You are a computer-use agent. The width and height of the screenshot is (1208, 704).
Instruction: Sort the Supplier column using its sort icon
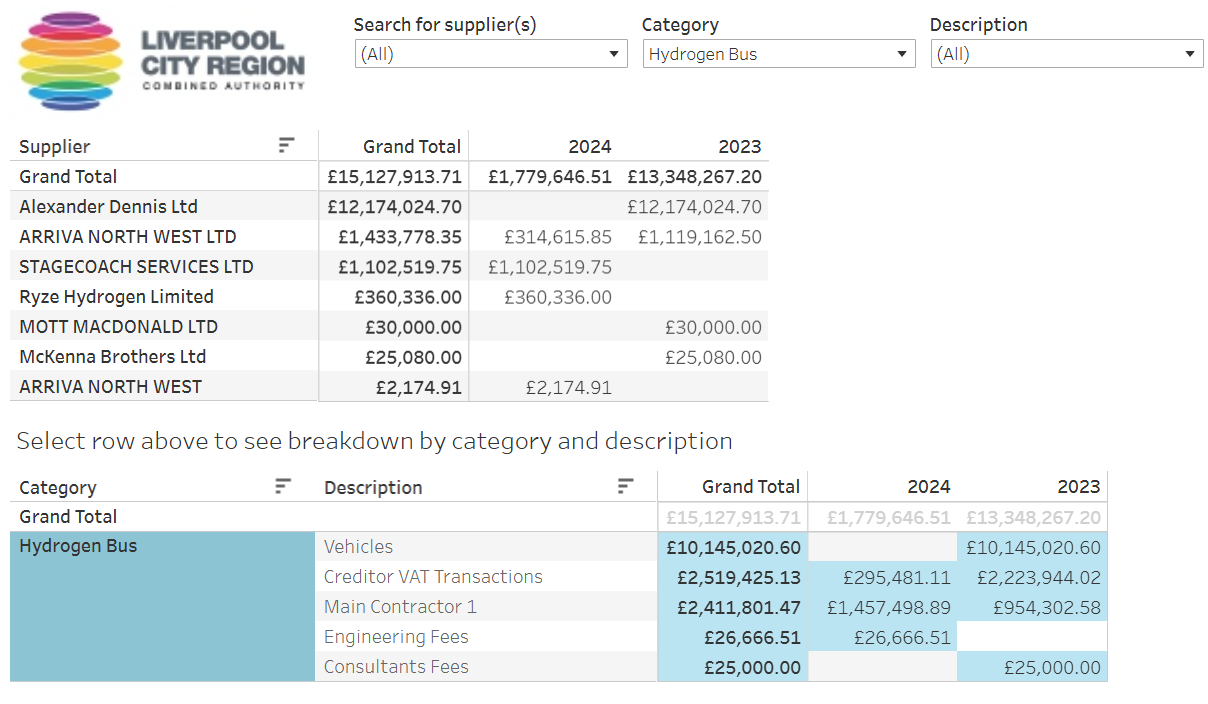(x=286, y=146)
